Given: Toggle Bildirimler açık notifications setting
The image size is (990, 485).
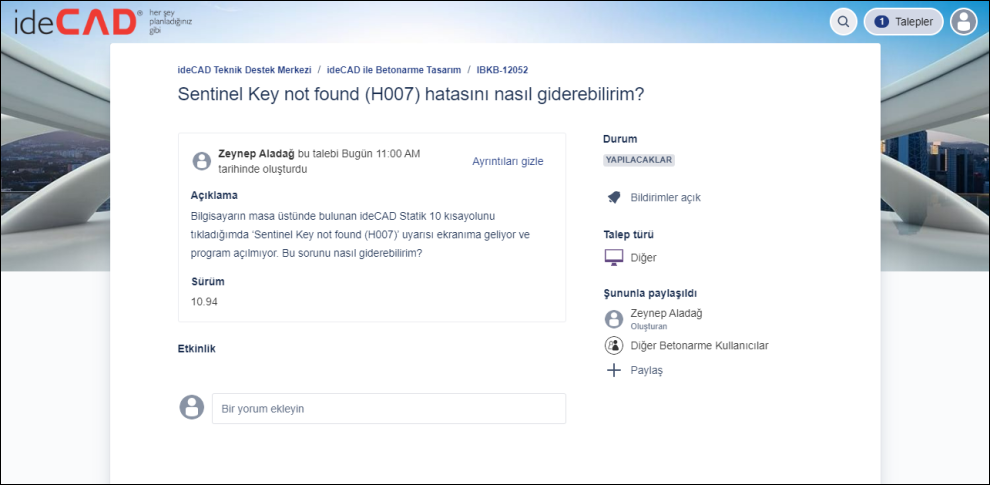Looking at the screenshot, I should coord(665,197).
